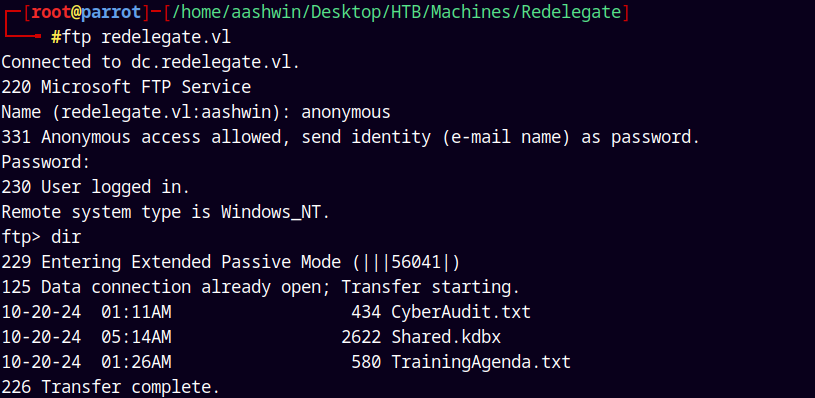Click the 220 Microsoft FTP Service line
Image resolution: width=815 pixels, height=398 pixels.
click(126, 87)
